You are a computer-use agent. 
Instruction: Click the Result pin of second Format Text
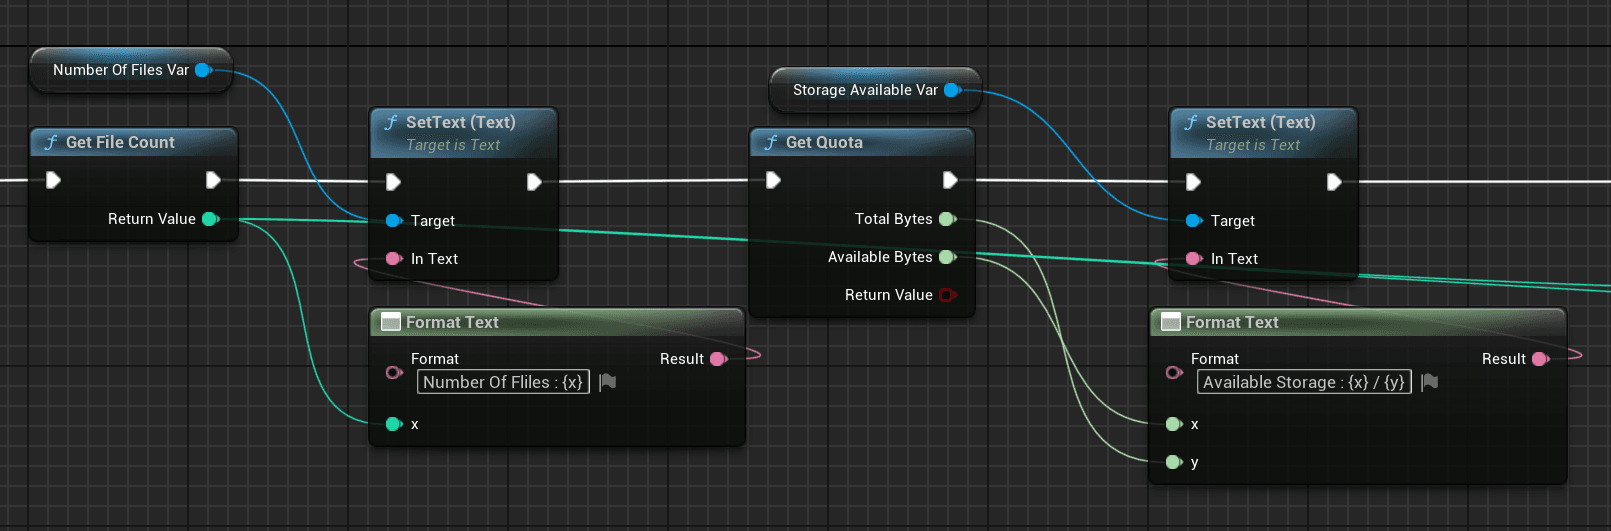click(1540, 359)
